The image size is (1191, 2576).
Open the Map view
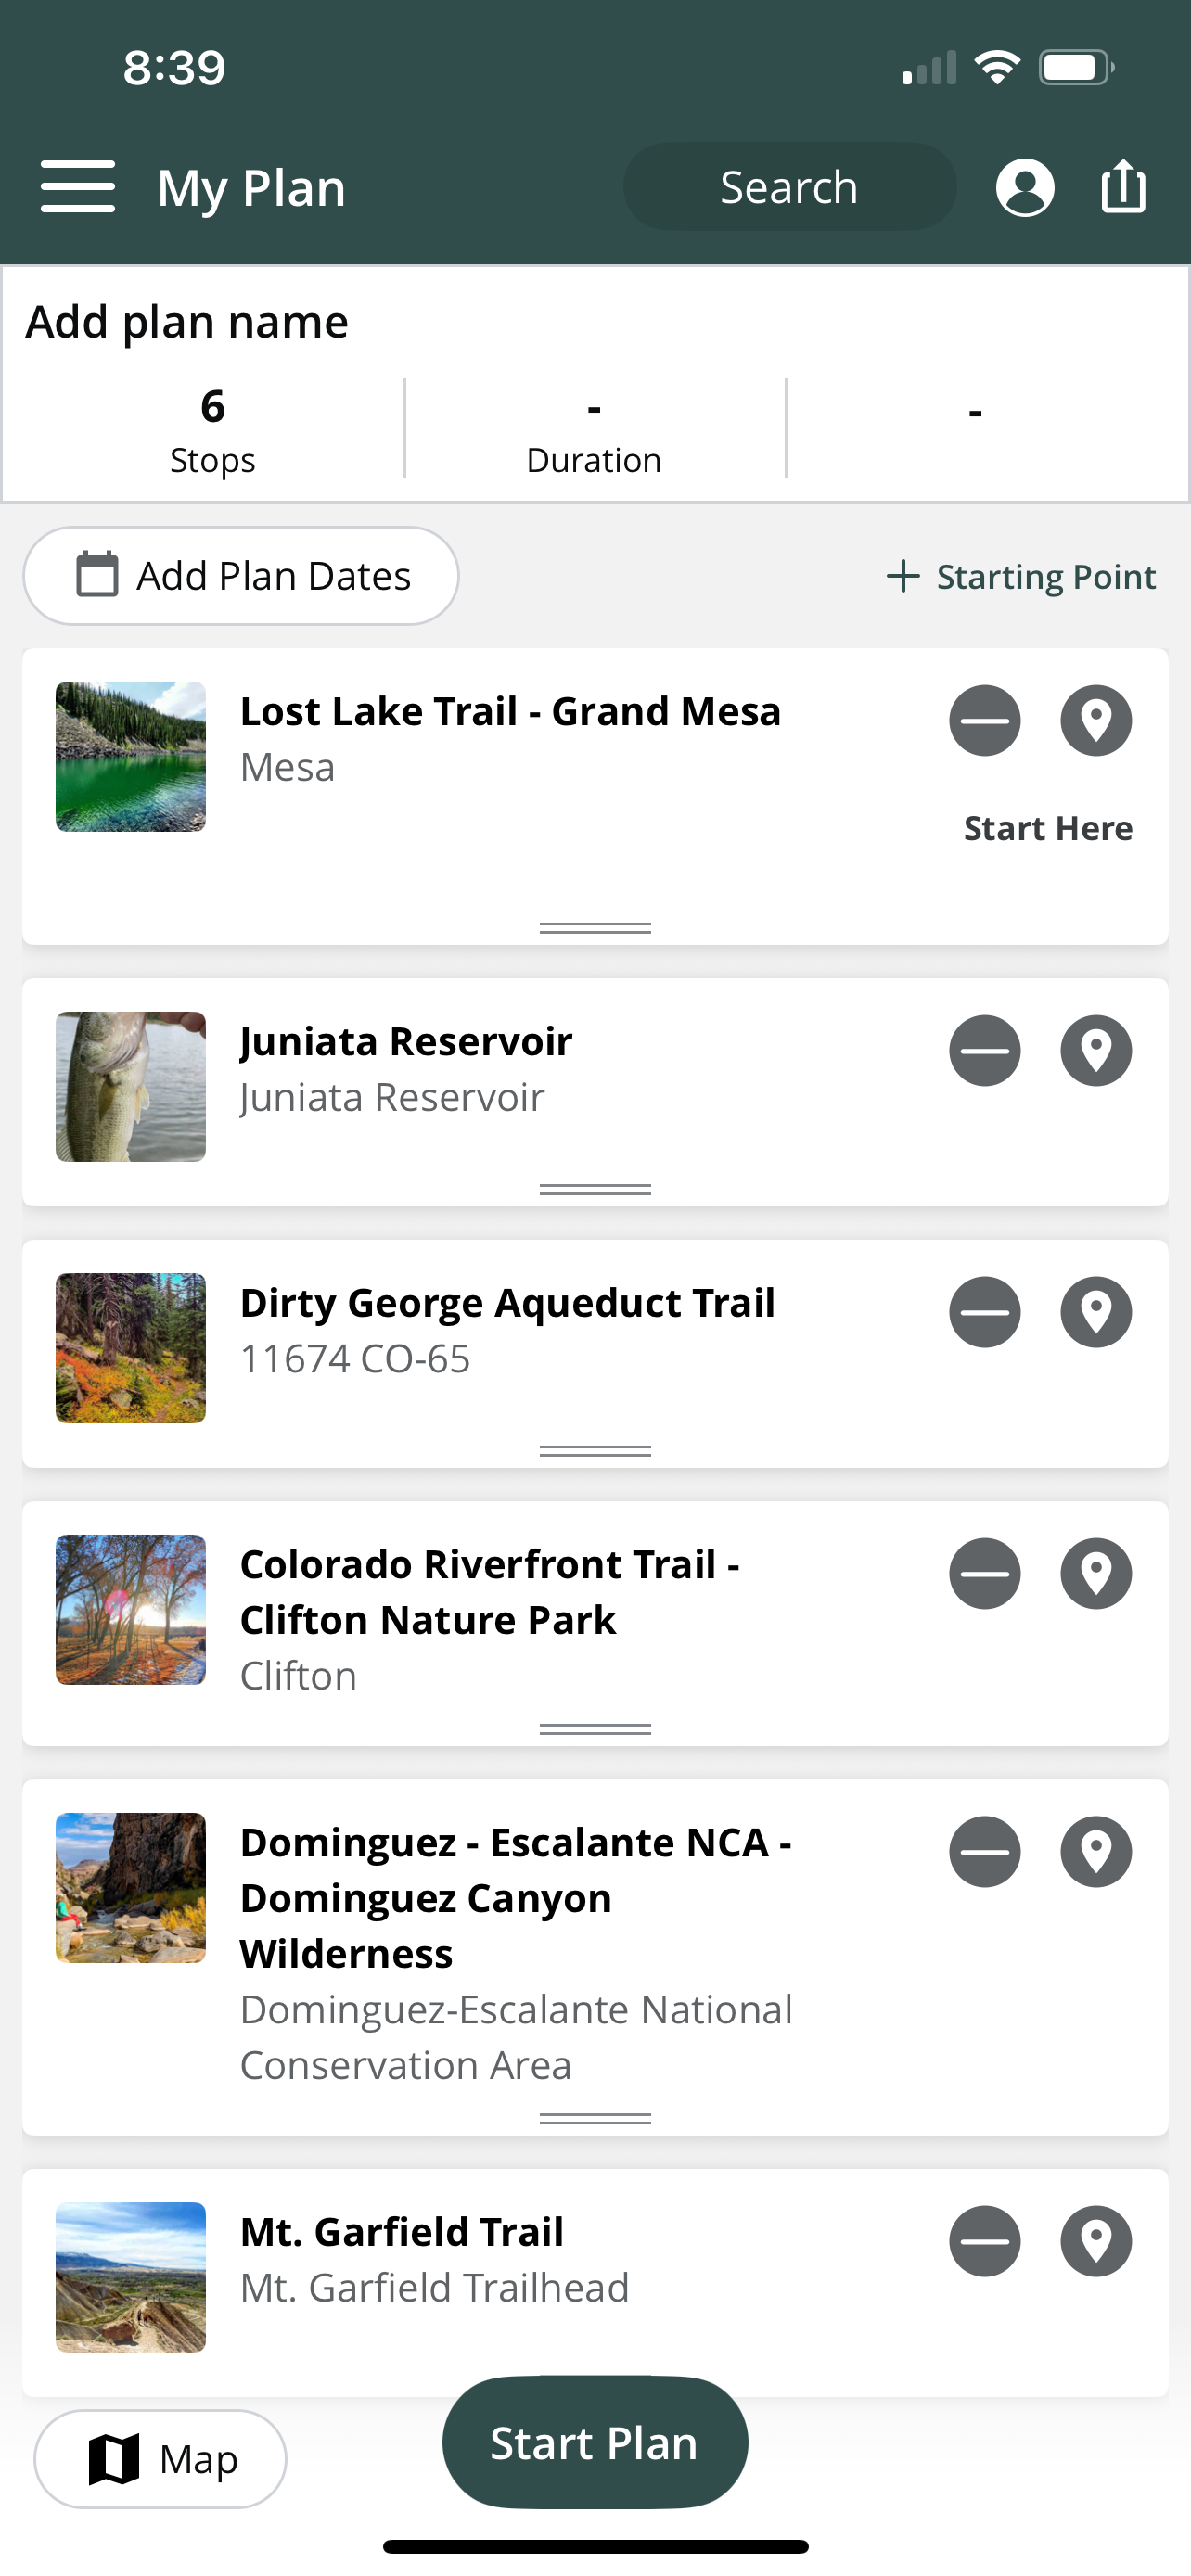coord(160,2459)
